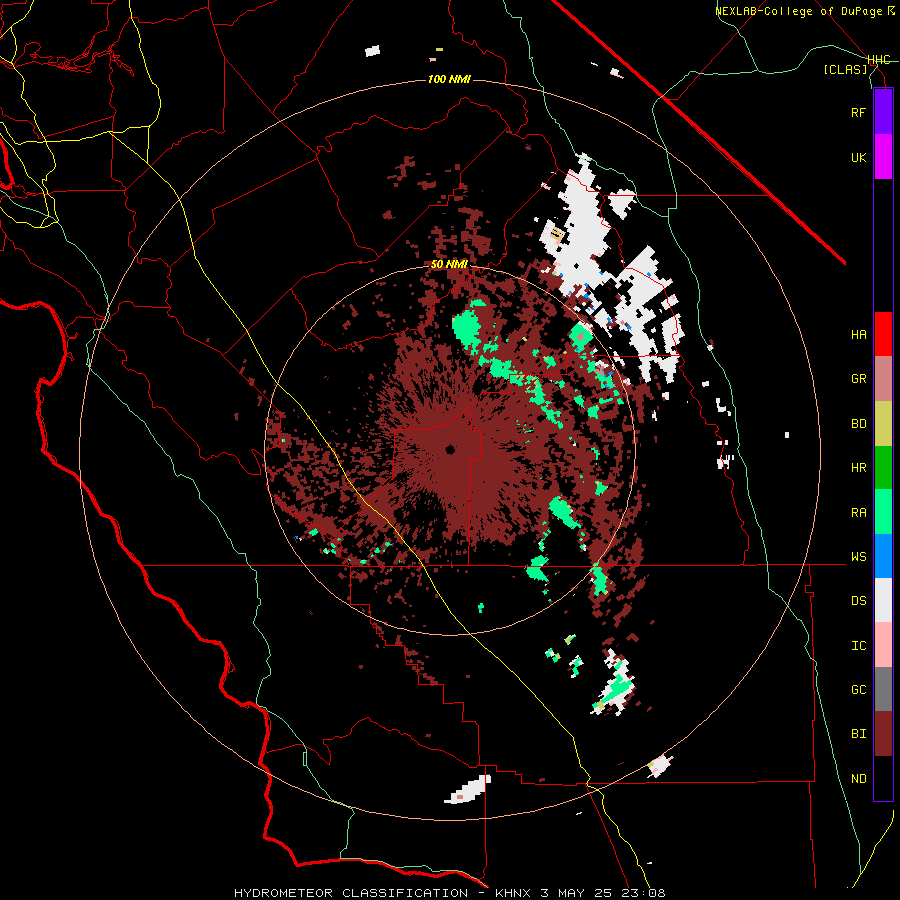Click the GC legend label

858,690
